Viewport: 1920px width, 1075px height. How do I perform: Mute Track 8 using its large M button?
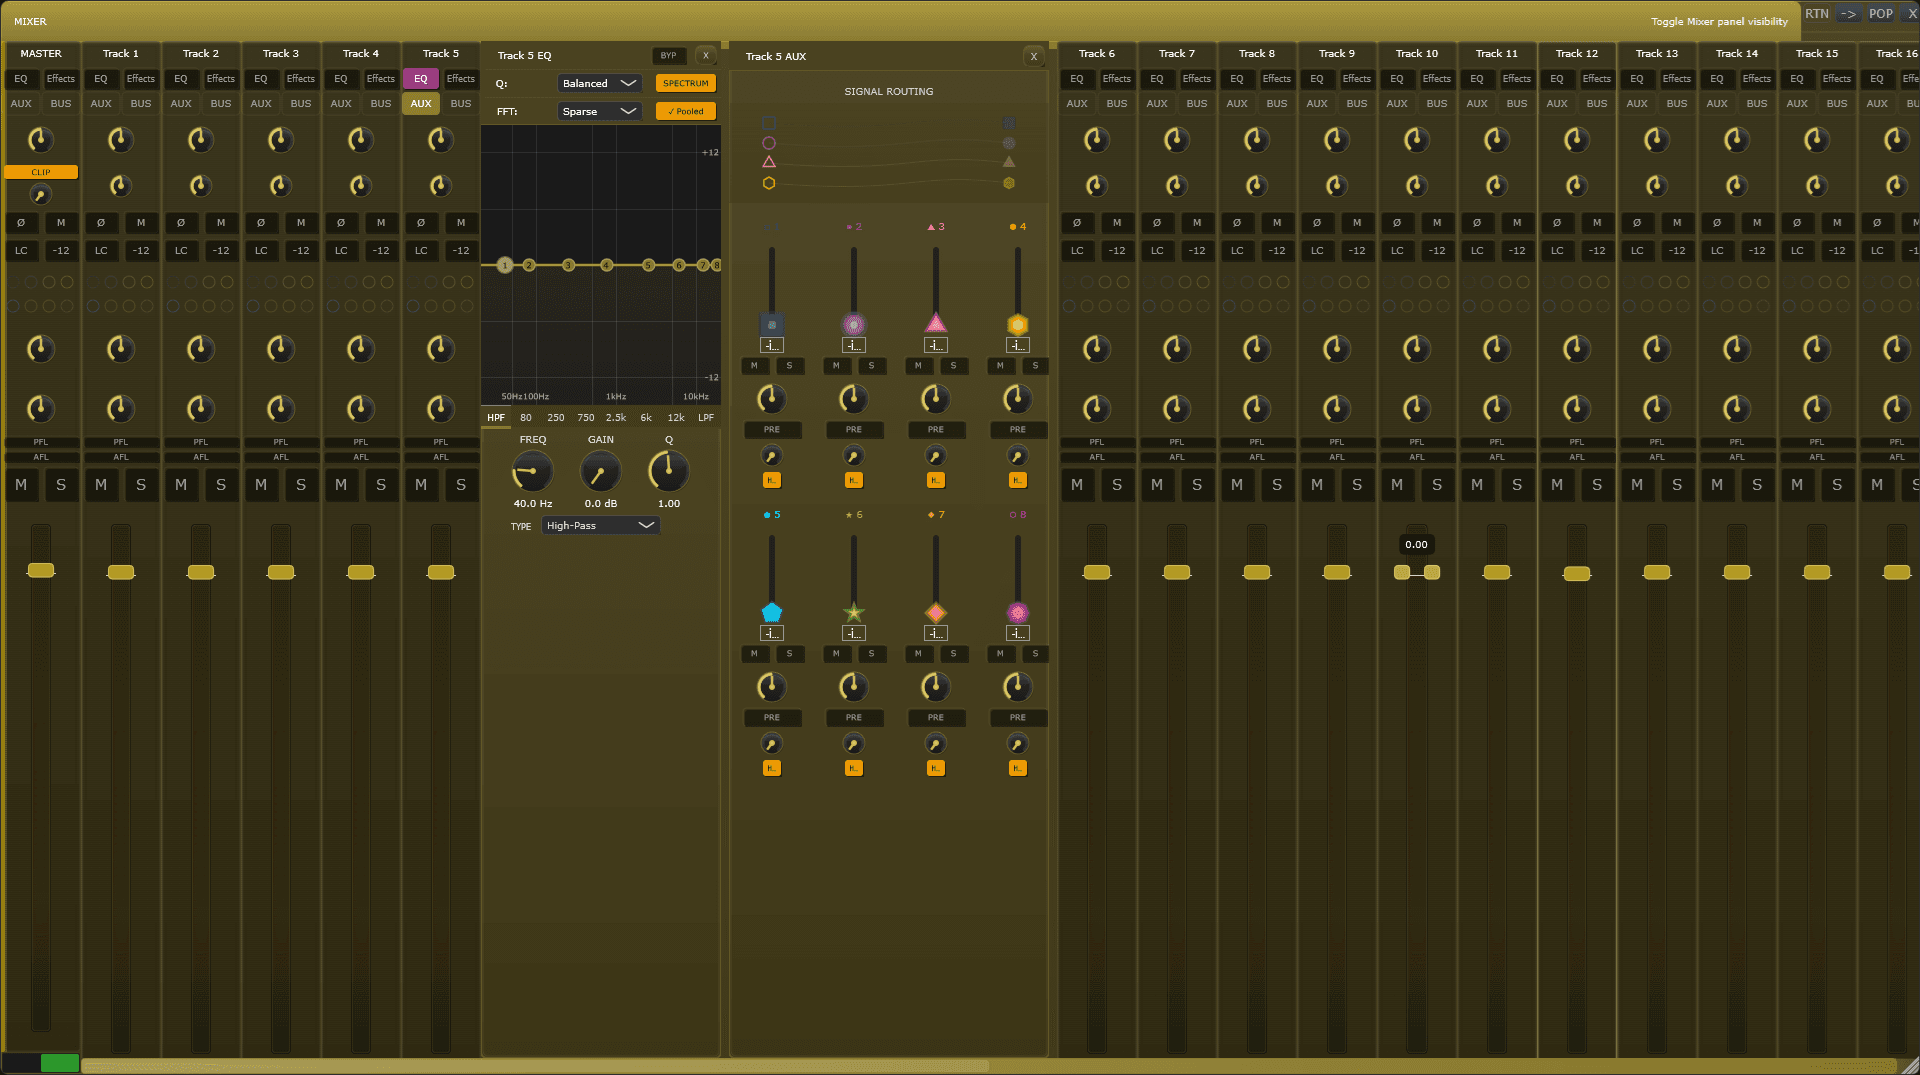point(1237,485)
